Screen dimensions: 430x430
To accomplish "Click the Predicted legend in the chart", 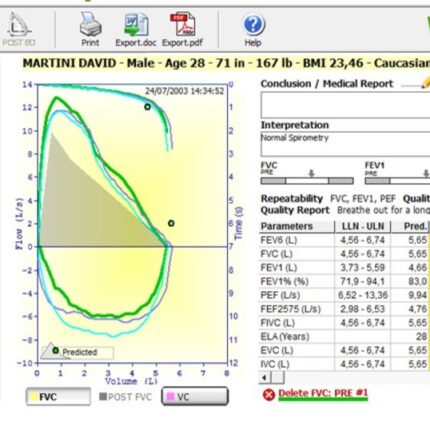I will [x=77, y=352].
